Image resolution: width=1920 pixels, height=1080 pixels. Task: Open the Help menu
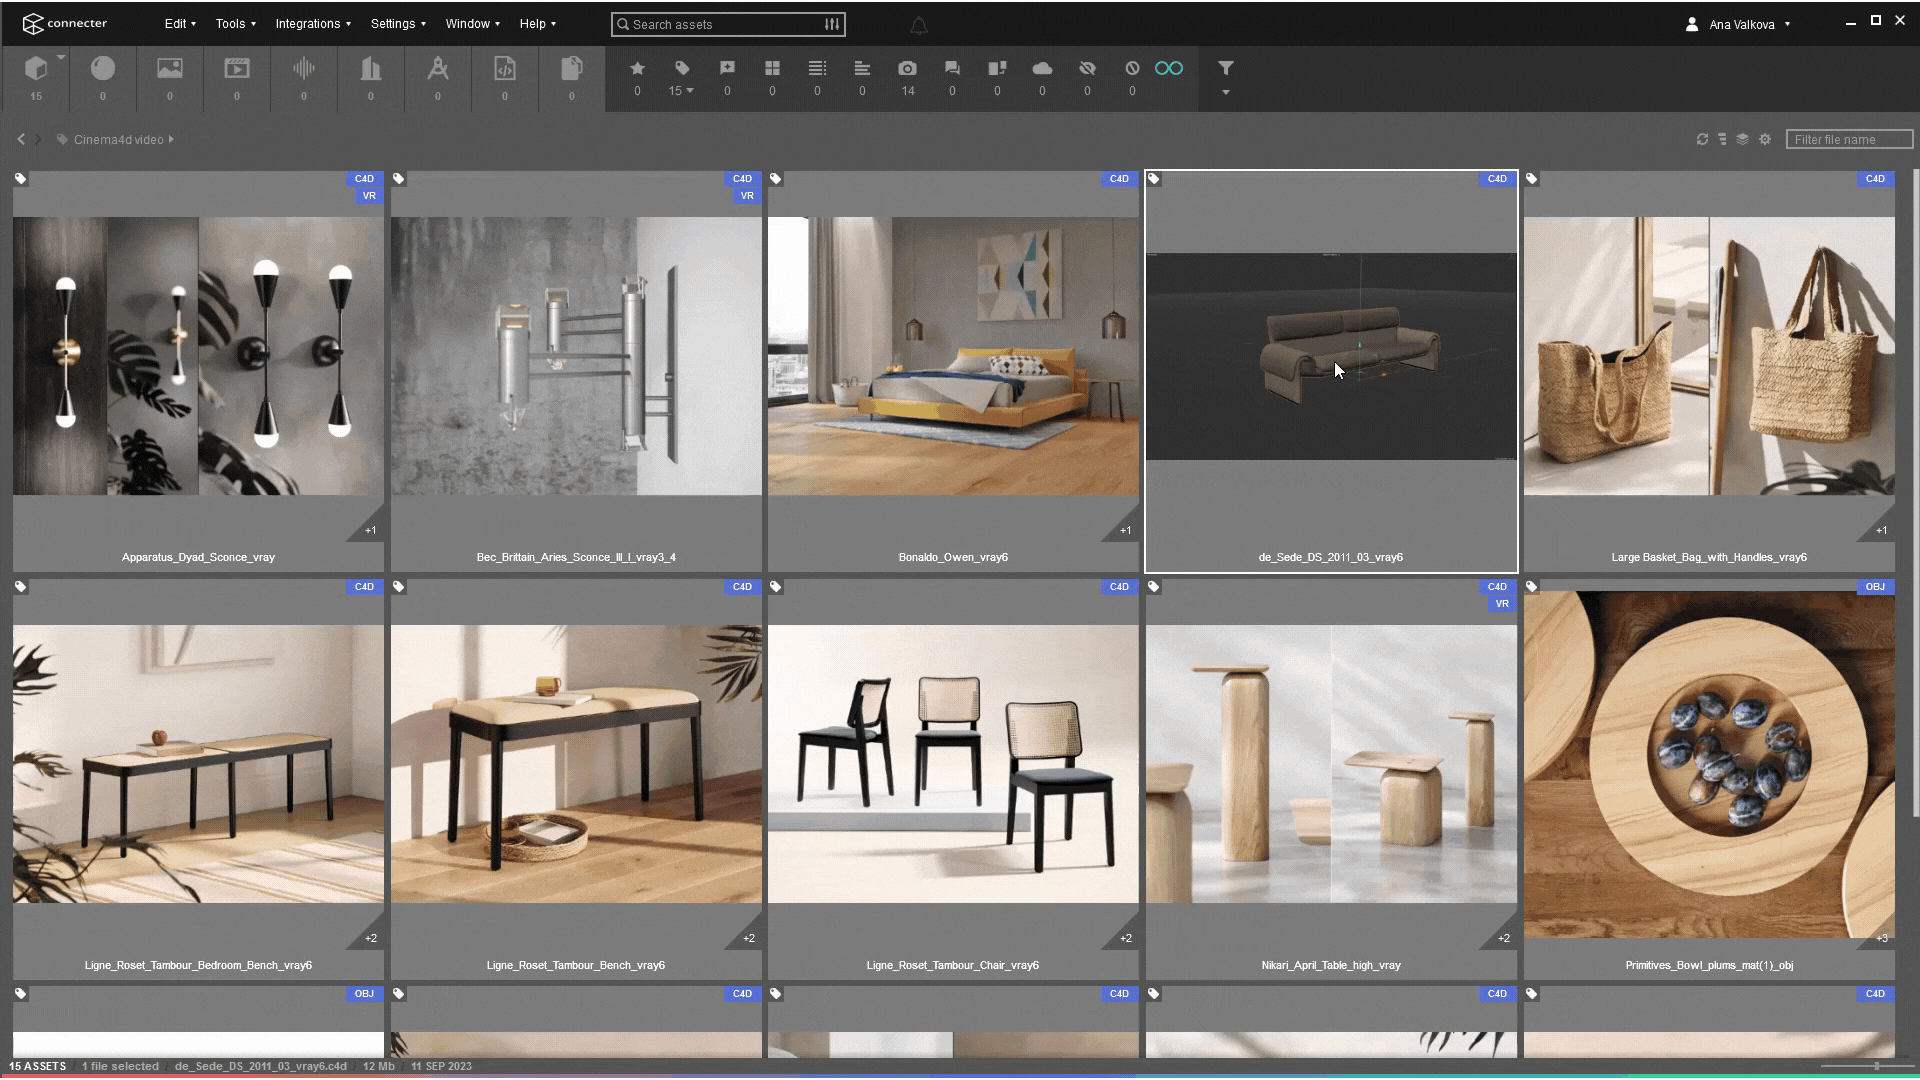(538, 24)
